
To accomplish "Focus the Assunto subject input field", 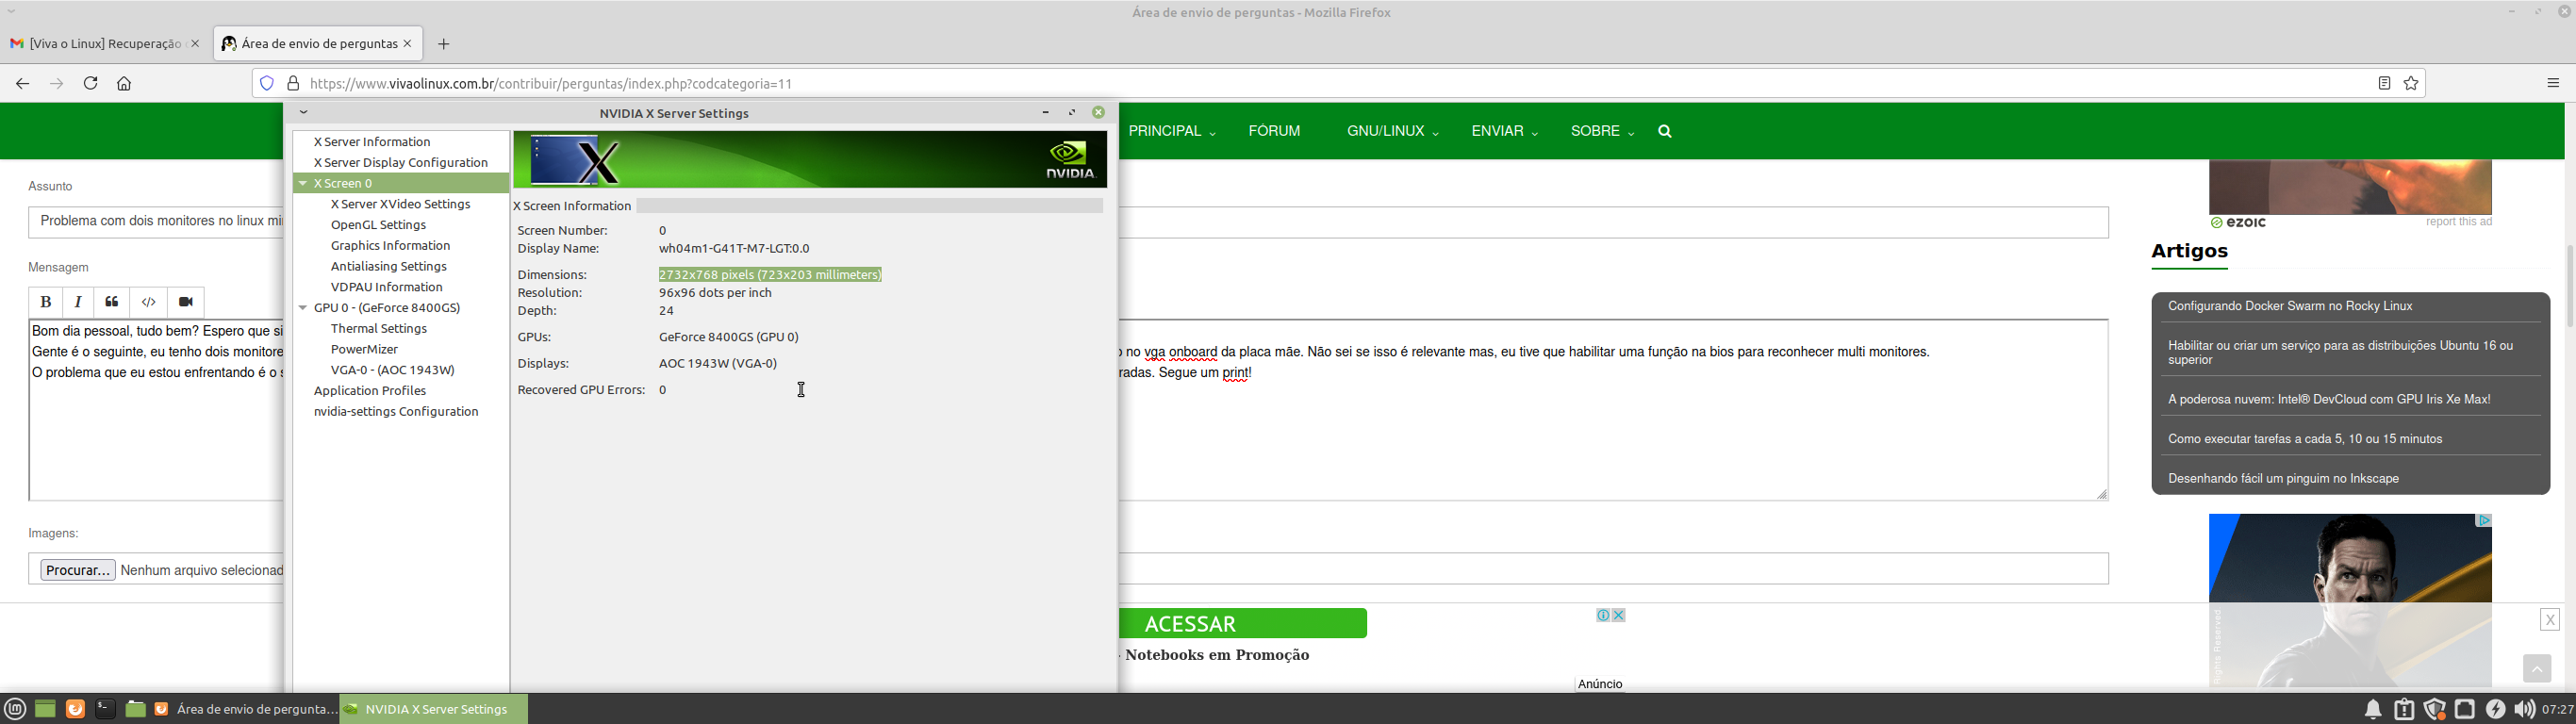I will (x=1068, y=222).
